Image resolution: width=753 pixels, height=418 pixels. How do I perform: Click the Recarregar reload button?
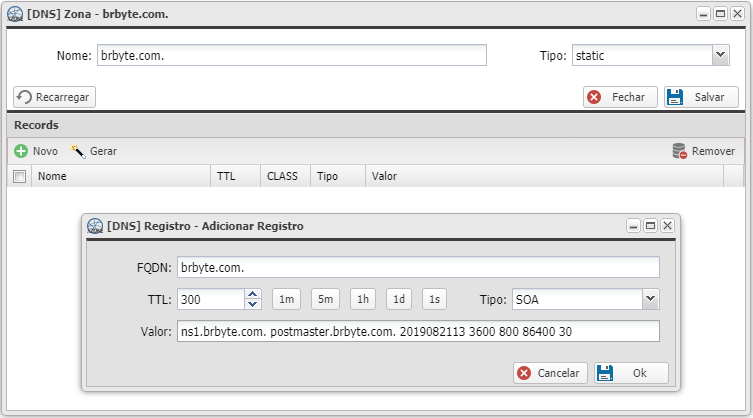(54, 97)
